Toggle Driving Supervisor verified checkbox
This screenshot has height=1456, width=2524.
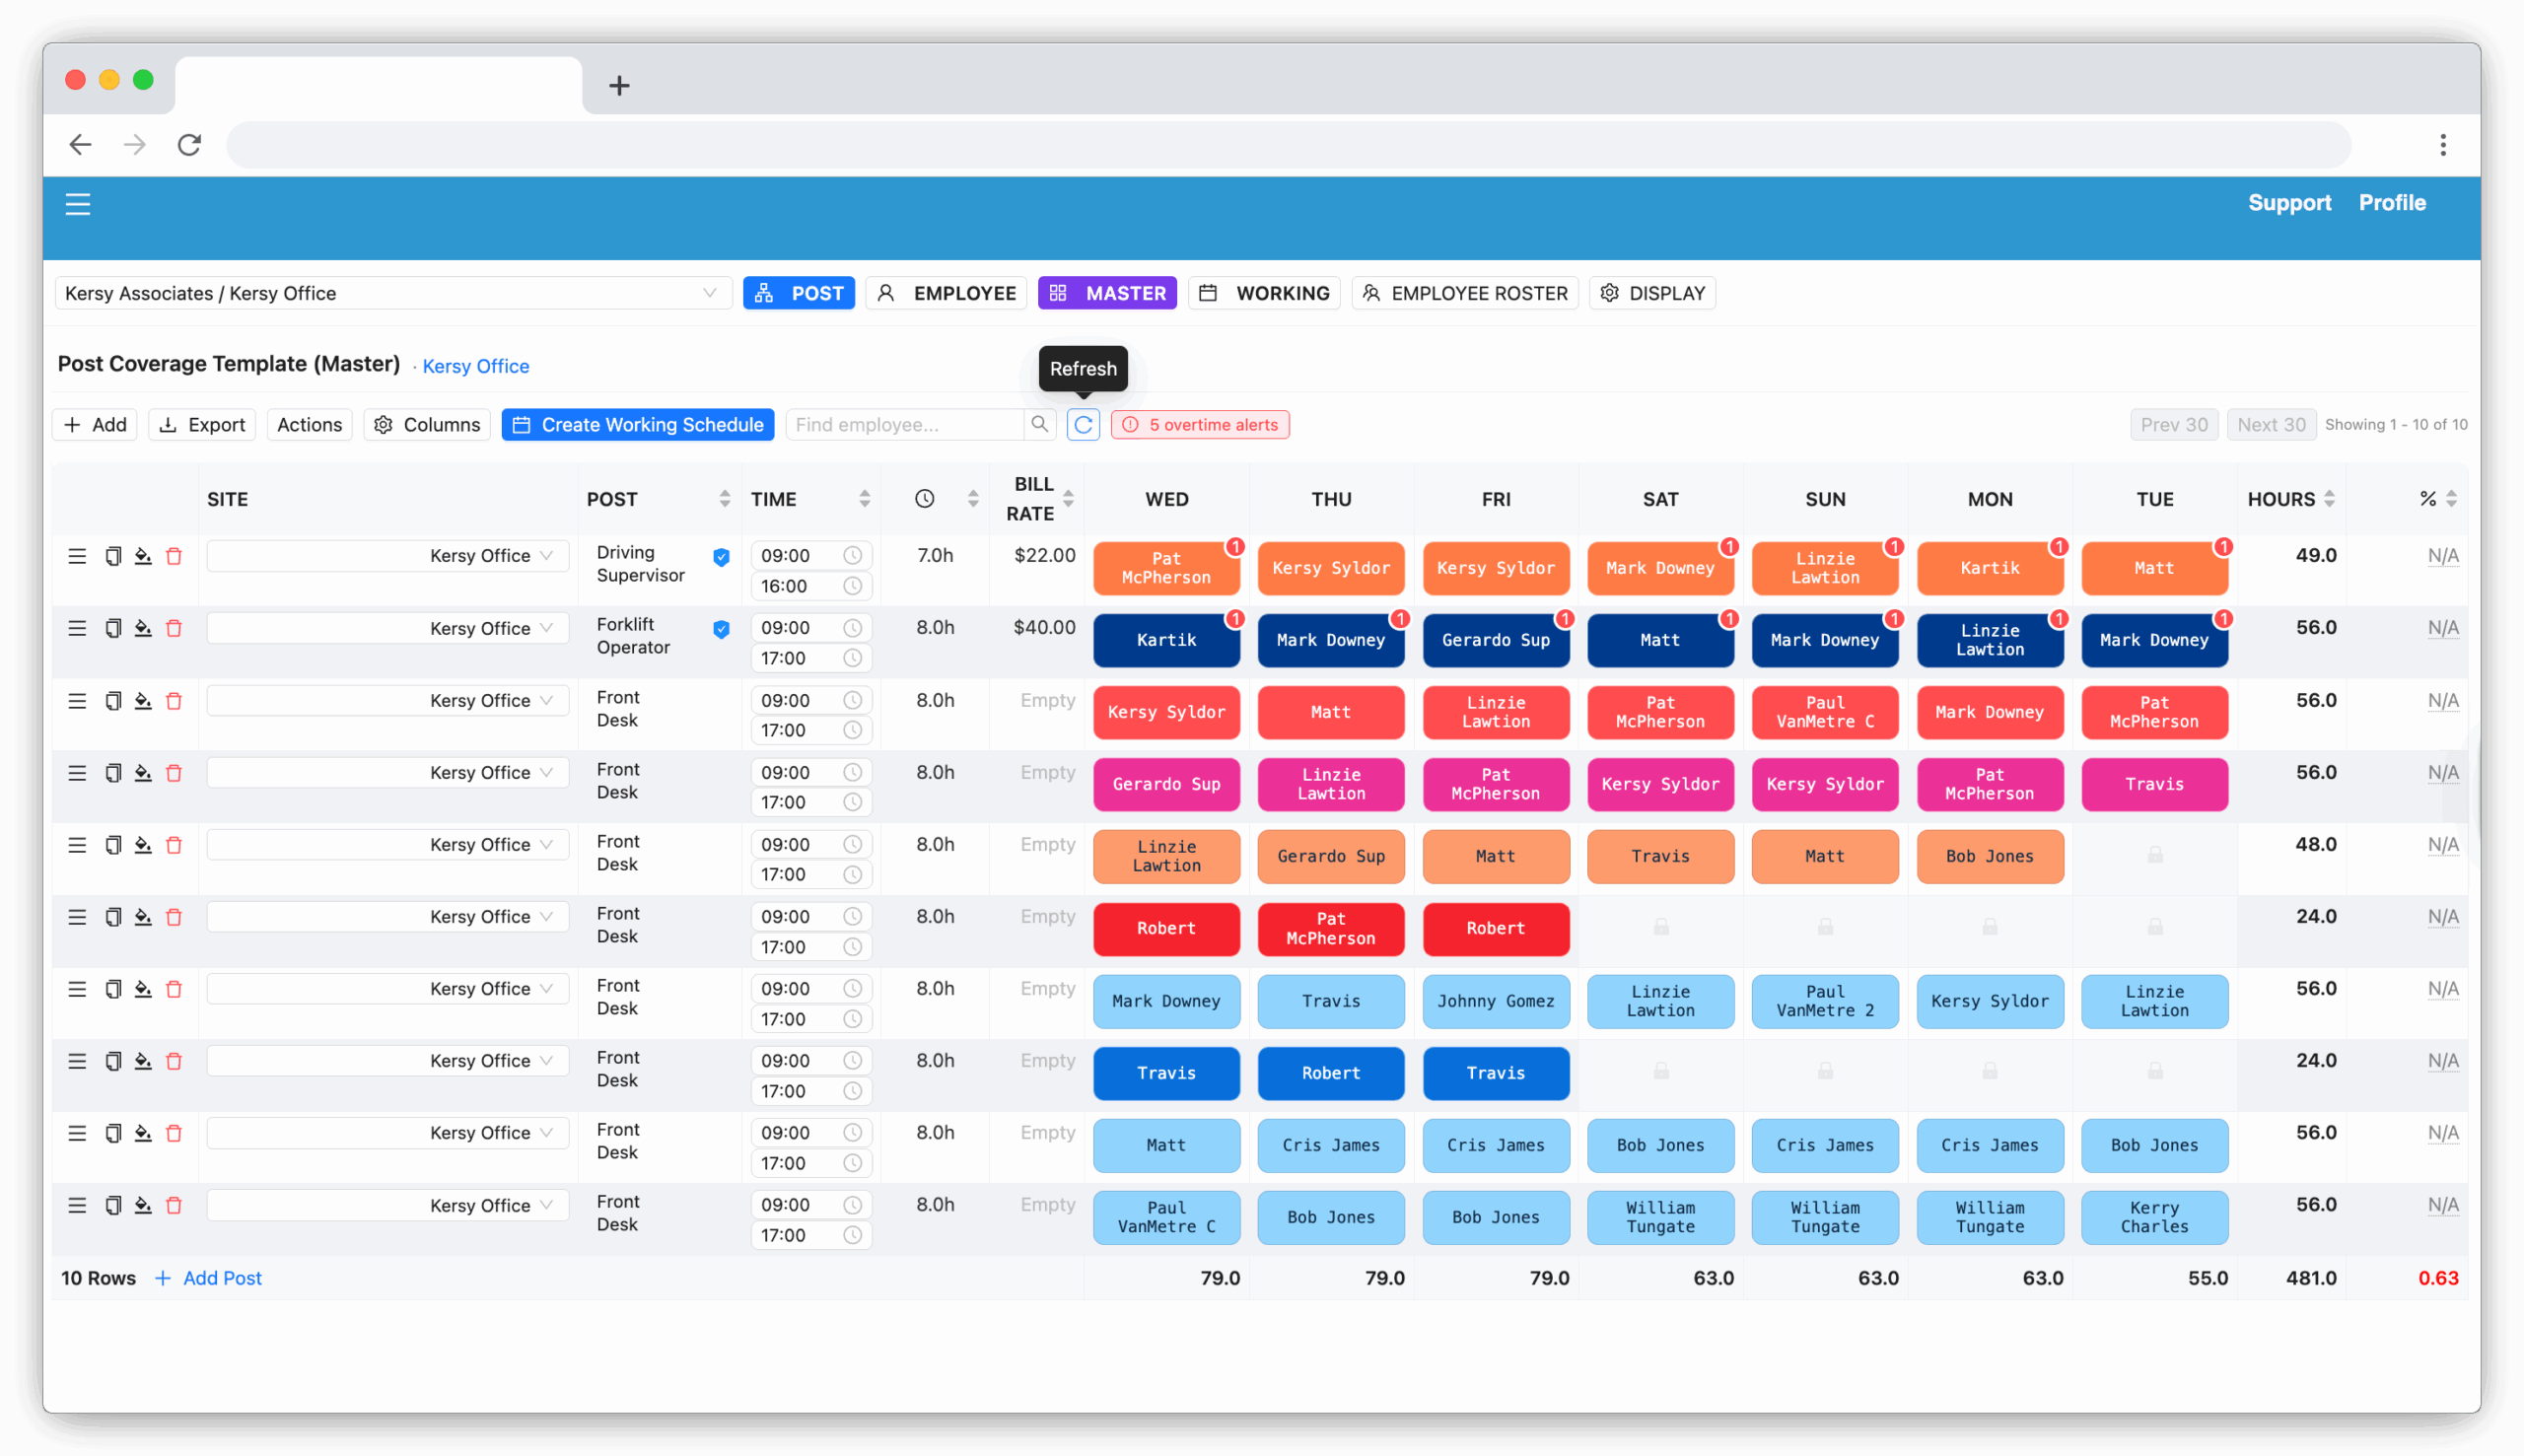(x=721, y=557)
